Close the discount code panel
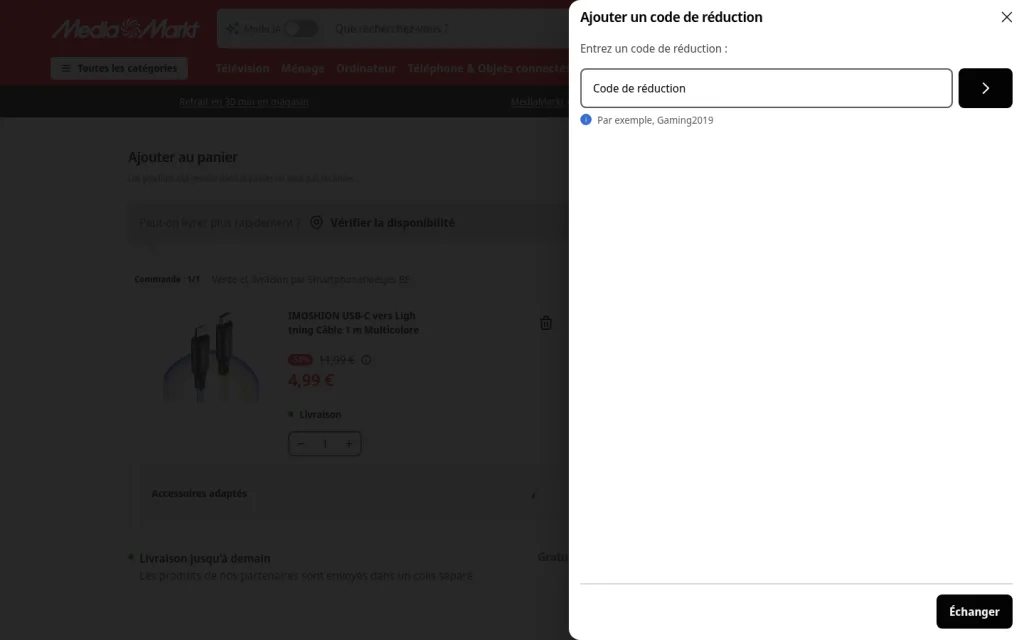Screen dimensions: 1024x640 1006,17
